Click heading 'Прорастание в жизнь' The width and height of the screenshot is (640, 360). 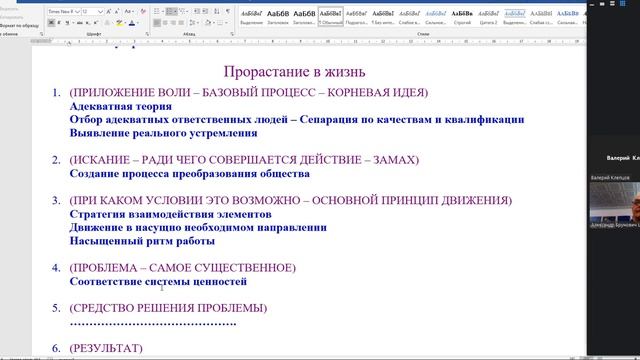click(x=294, y=72)
